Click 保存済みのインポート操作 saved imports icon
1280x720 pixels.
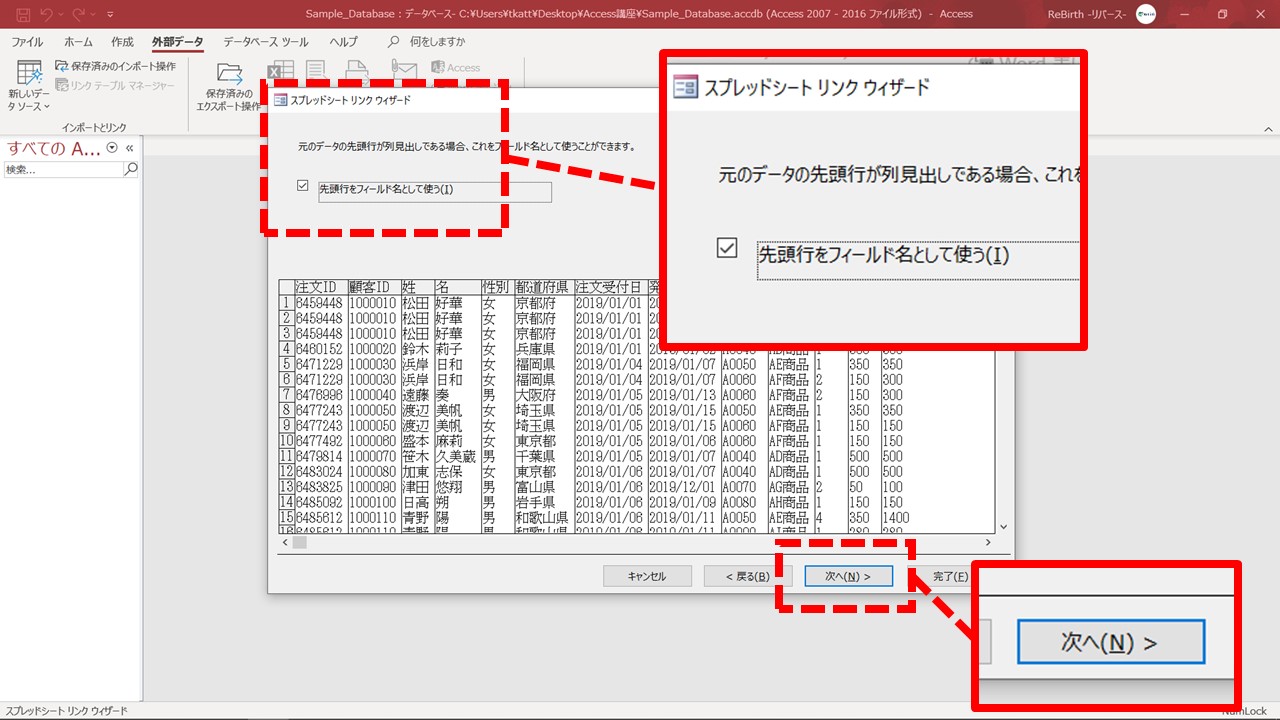(62, 66)
